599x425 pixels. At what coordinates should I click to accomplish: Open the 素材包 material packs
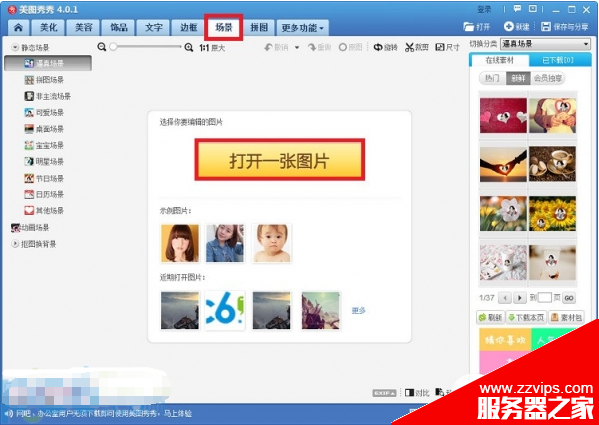(567, 318)
